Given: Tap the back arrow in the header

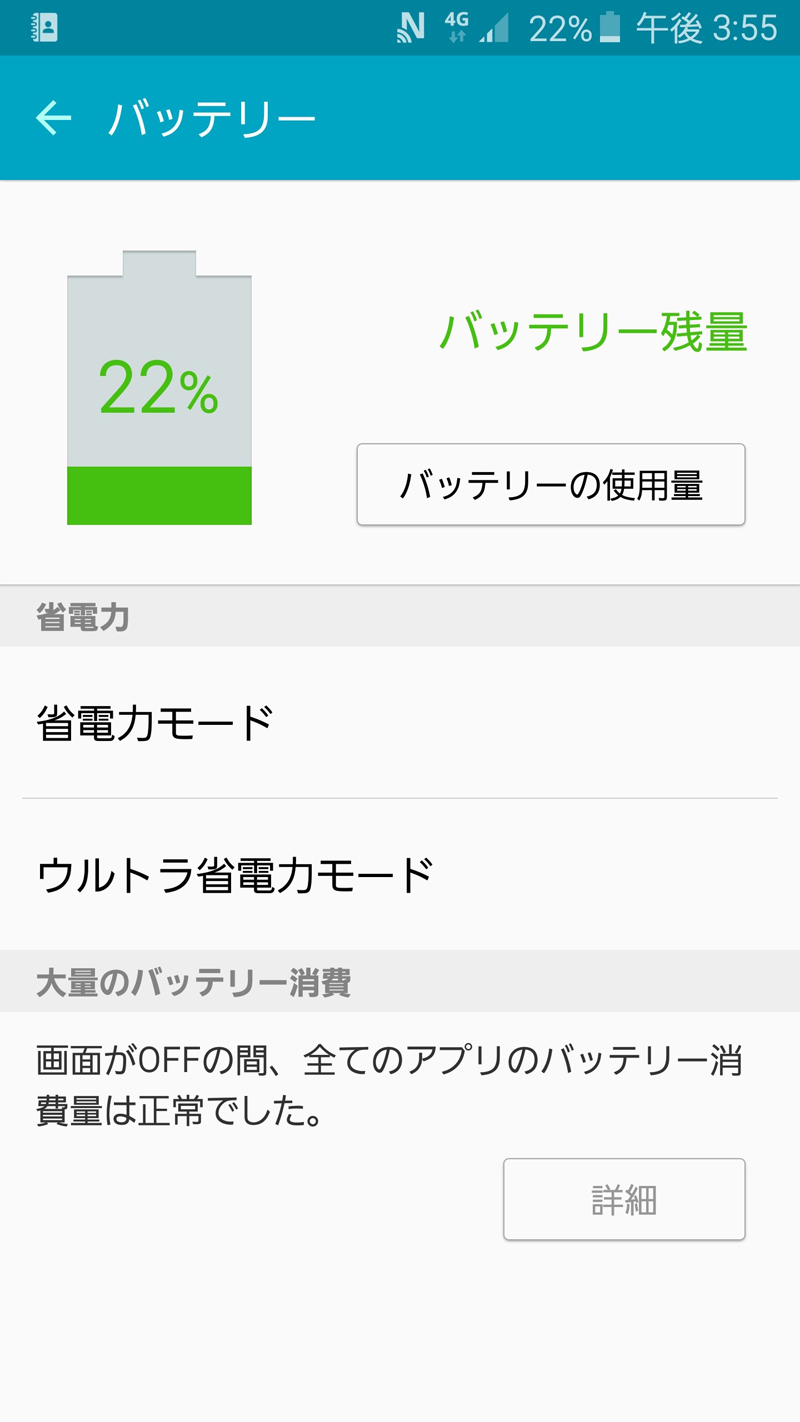Looking at the screenshot, I should click(x=54, y=118).
